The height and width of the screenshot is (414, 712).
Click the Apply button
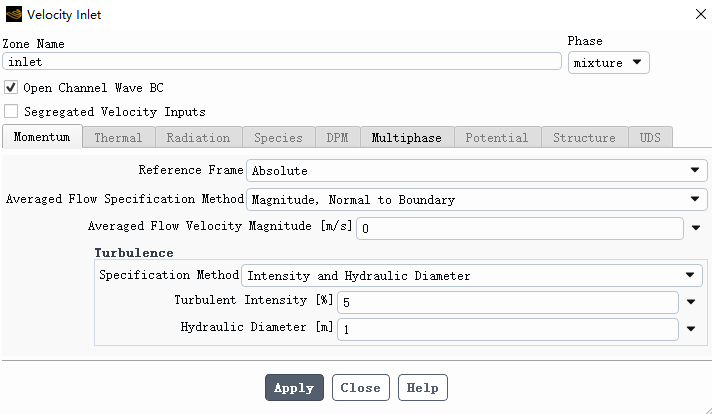pyautogui.click(x=294, y=388)
